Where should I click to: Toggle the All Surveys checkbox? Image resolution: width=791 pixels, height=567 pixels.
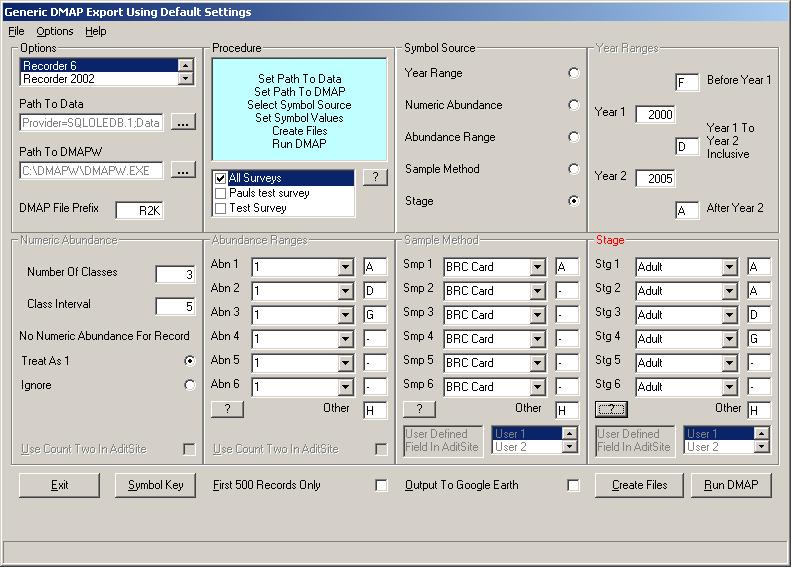pos(220,178)
